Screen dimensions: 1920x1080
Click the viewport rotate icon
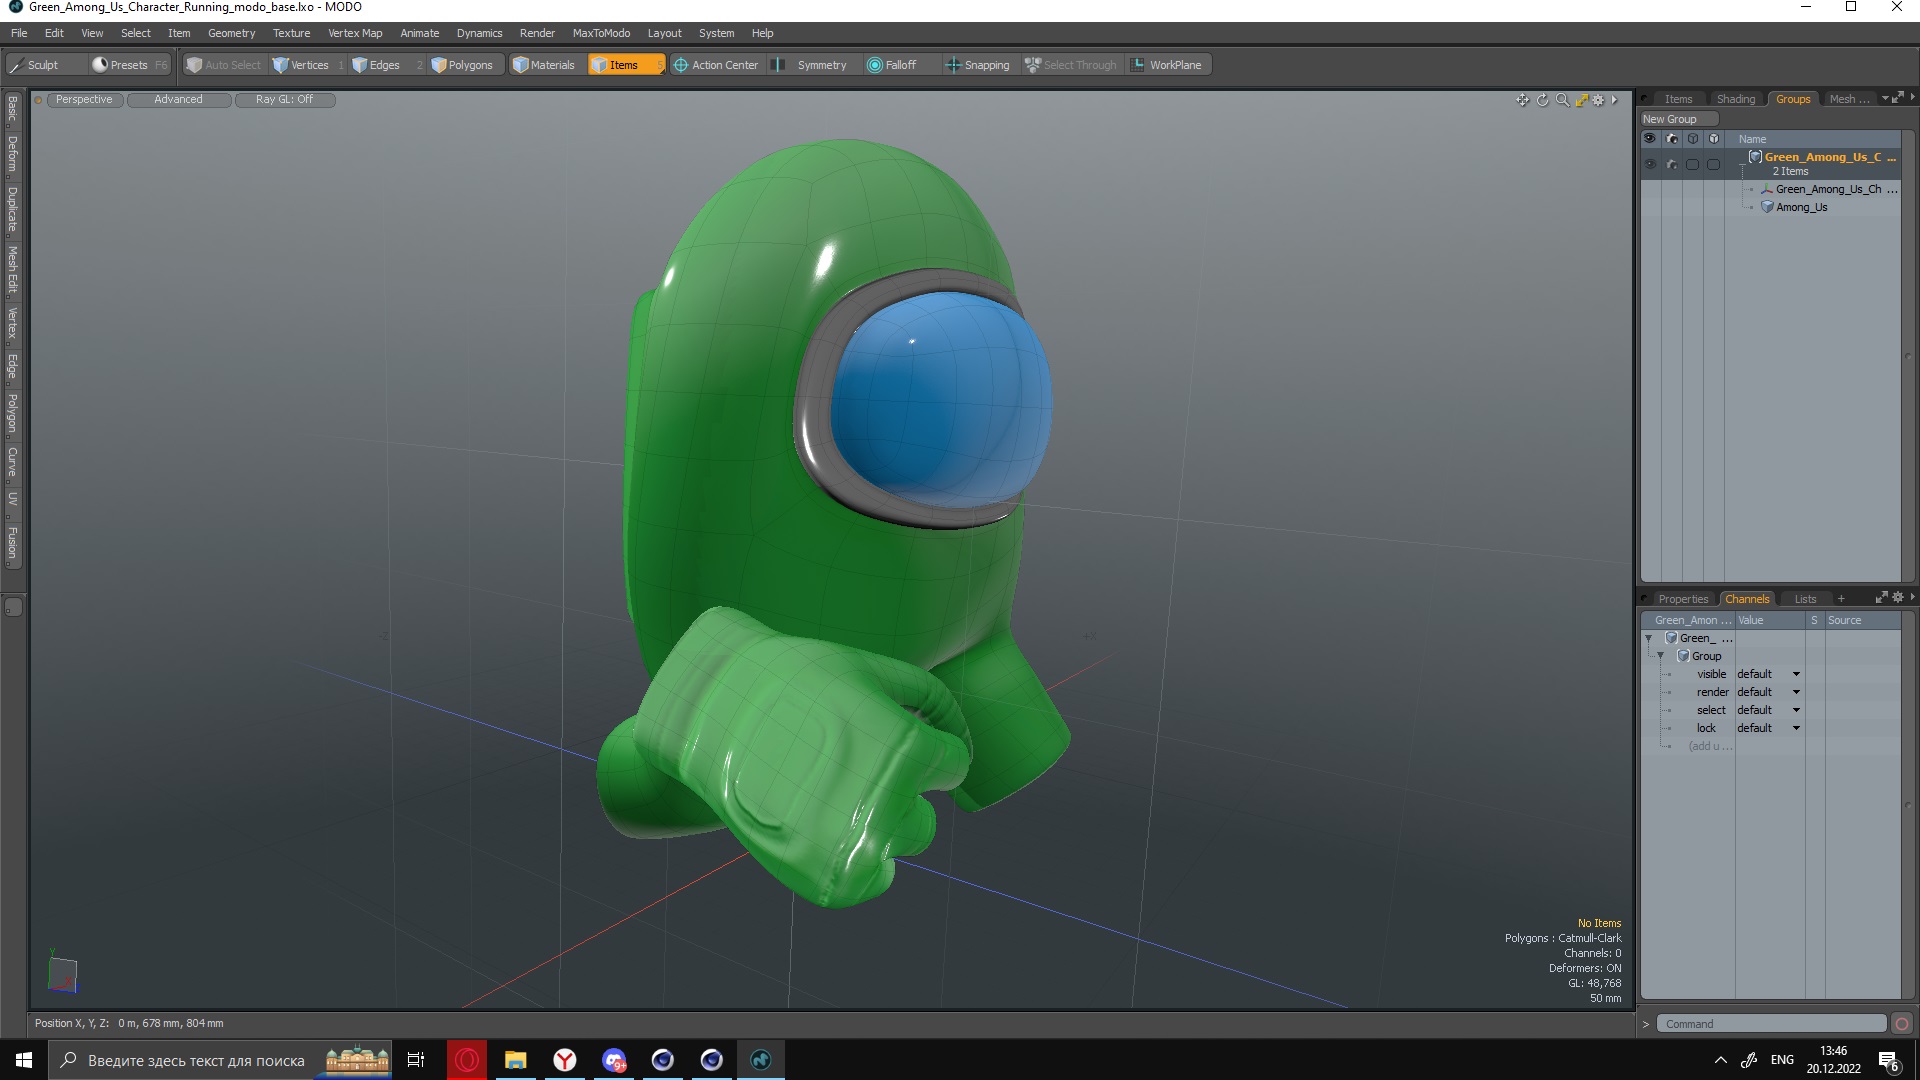(x=1542, y=100)
